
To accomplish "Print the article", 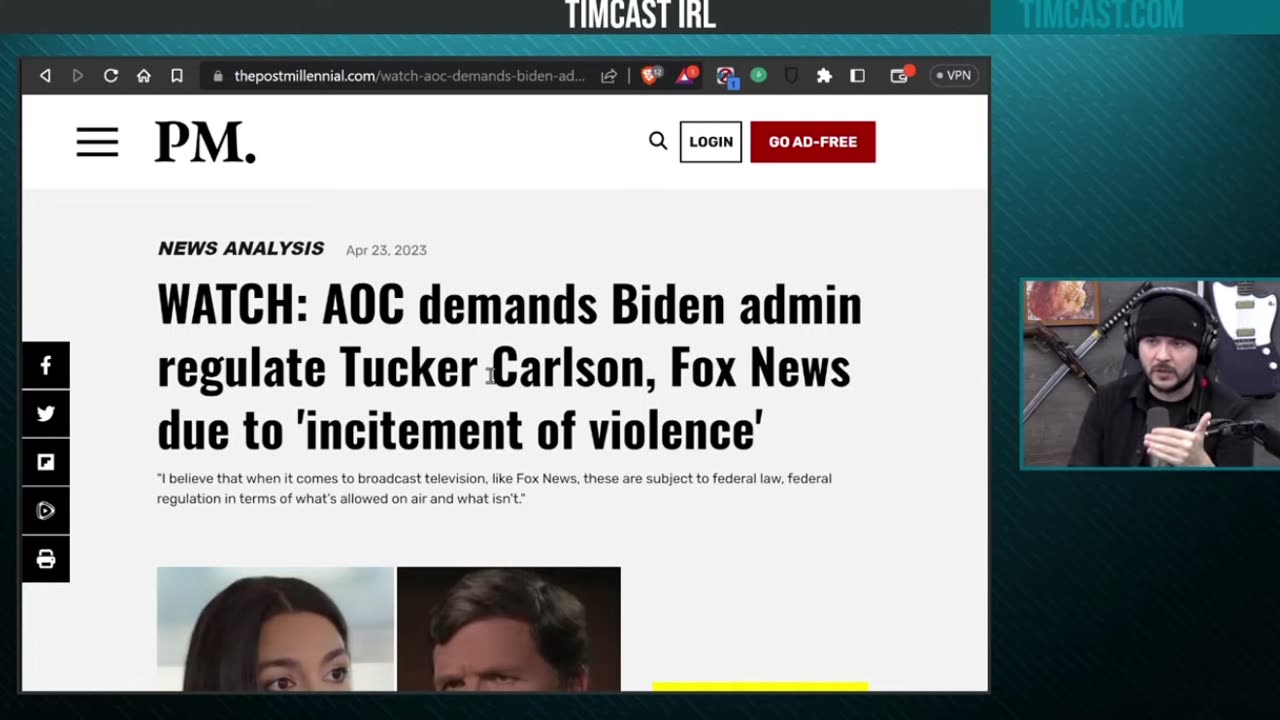I will pos(46,559).
